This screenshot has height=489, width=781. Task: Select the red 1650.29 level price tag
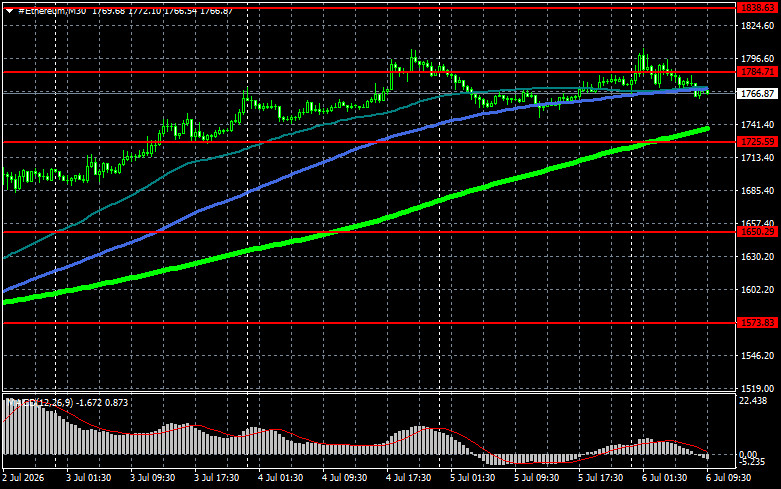[x=757, y=232]
